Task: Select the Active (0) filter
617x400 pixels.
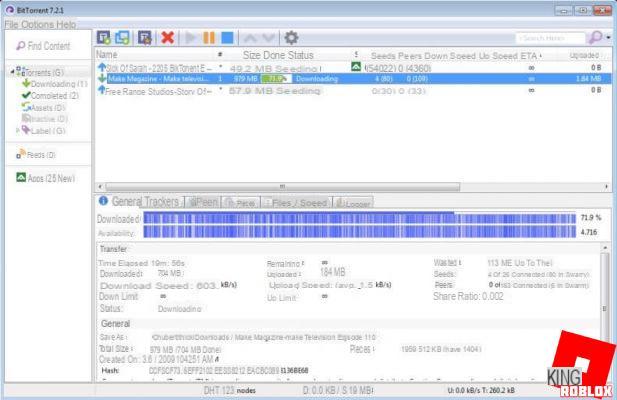Action: [44, 107]
